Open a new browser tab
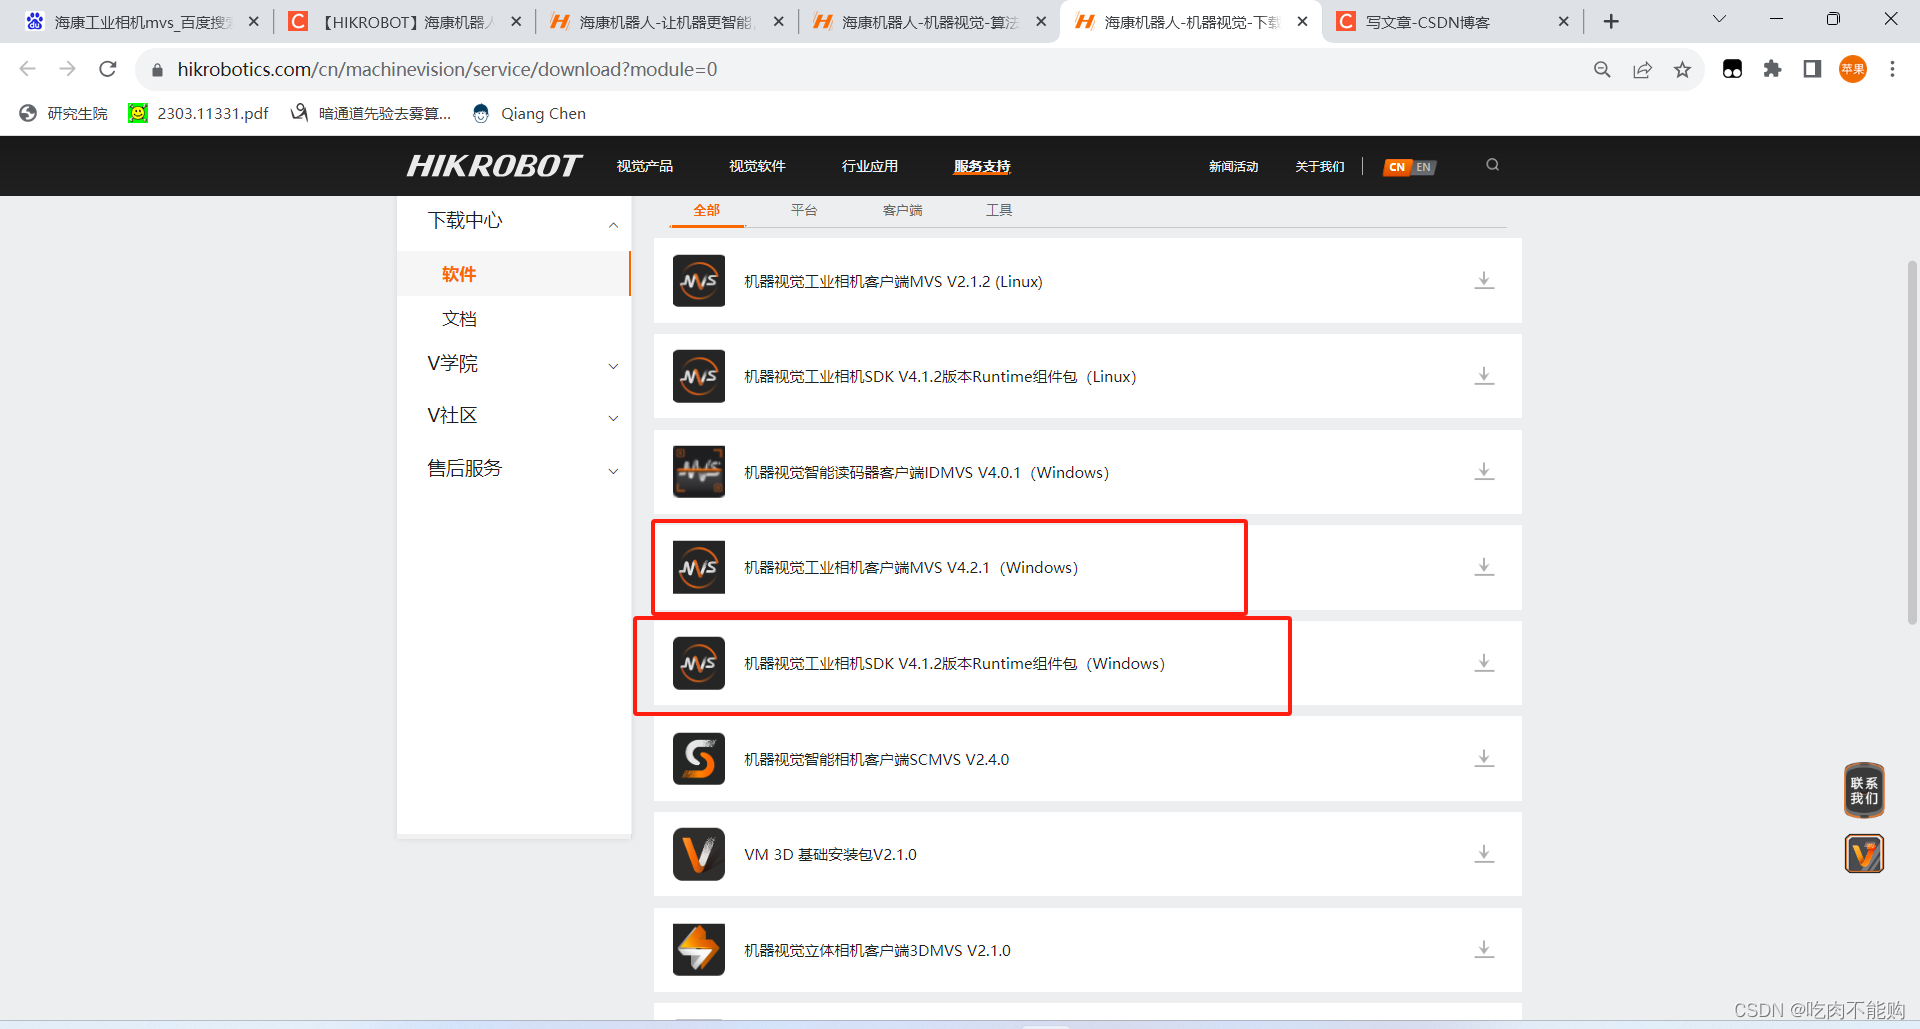Screen dimensions: 1920x1029 [1611, 21]
